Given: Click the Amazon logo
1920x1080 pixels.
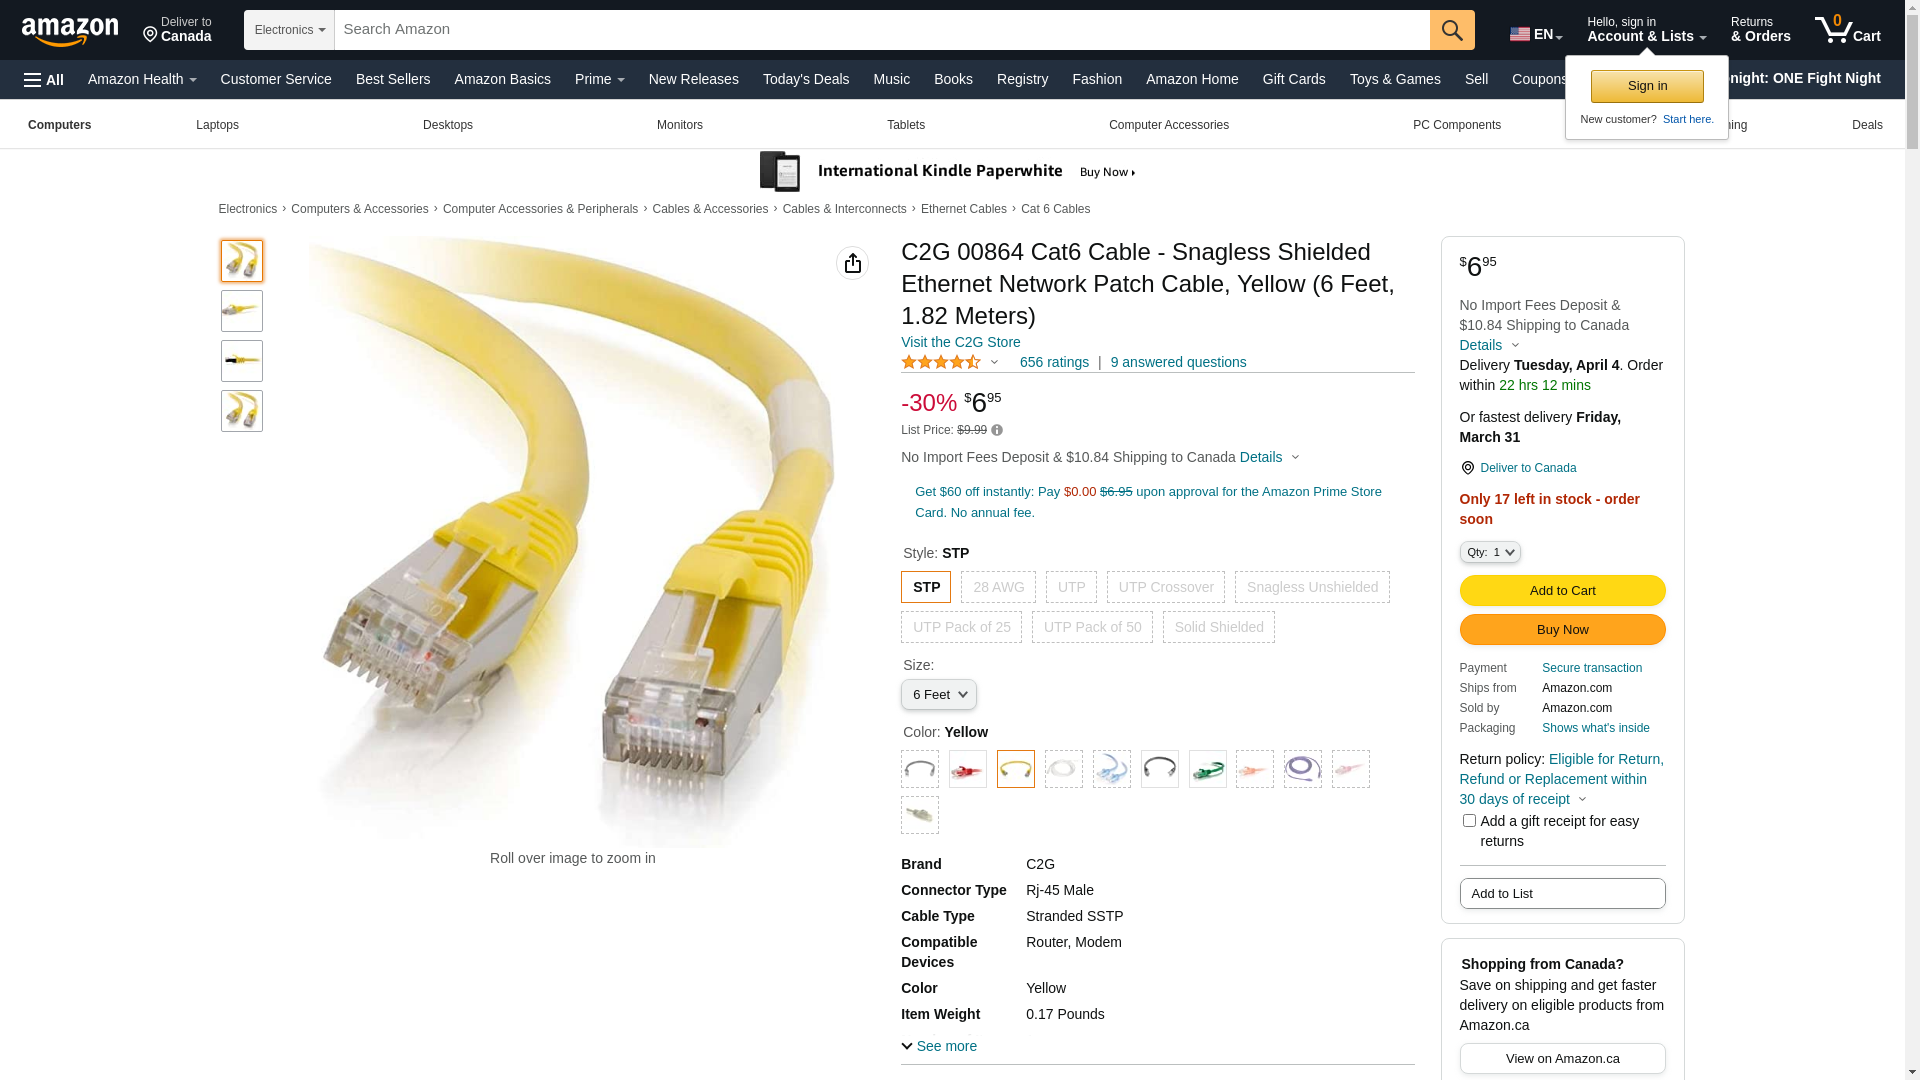Looking at the screenshot, I should click(x=70, y=31).
